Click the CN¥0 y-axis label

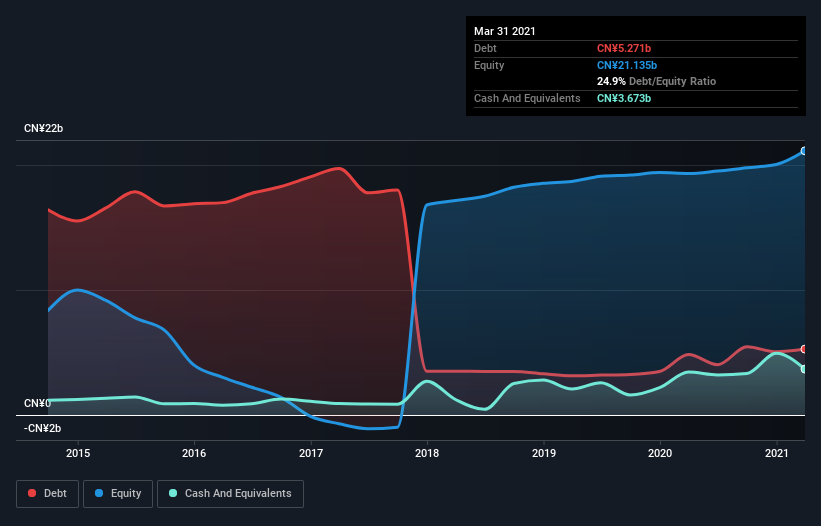tap(38, 404)
